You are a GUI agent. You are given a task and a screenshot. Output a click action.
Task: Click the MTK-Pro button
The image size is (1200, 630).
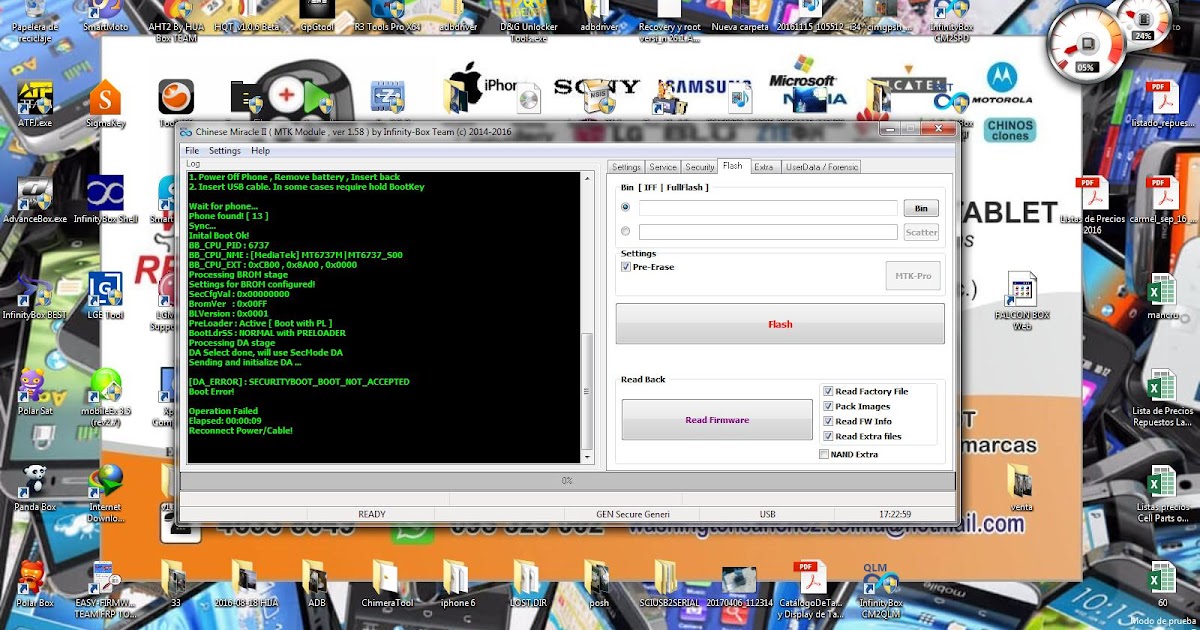[913, 275]
